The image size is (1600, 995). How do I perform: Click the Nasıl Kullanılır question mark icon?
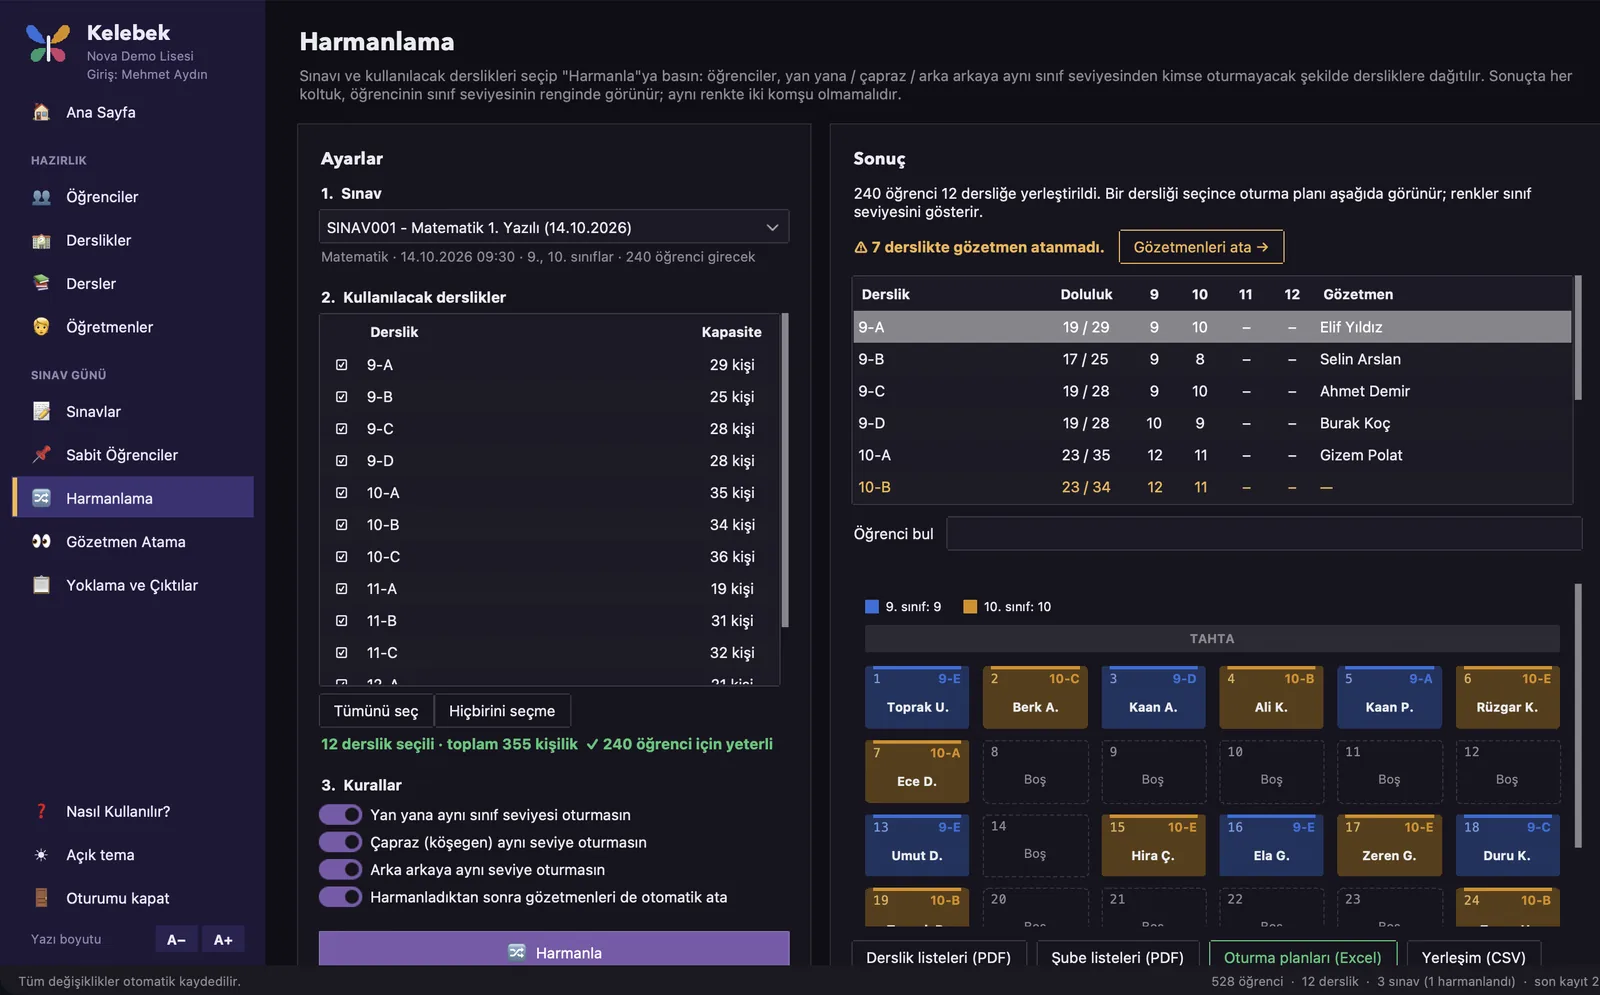click(41, 811)
